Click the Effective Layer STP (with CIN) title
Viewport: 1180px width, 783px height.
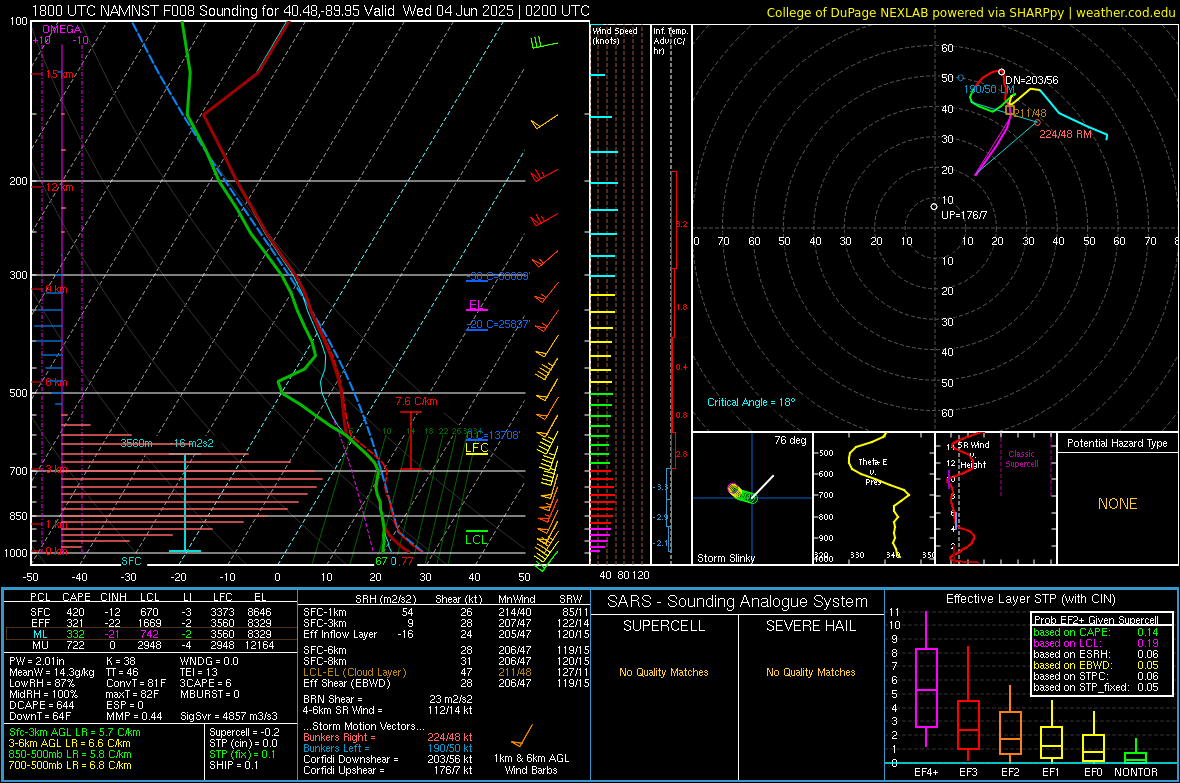point(1030,599)
